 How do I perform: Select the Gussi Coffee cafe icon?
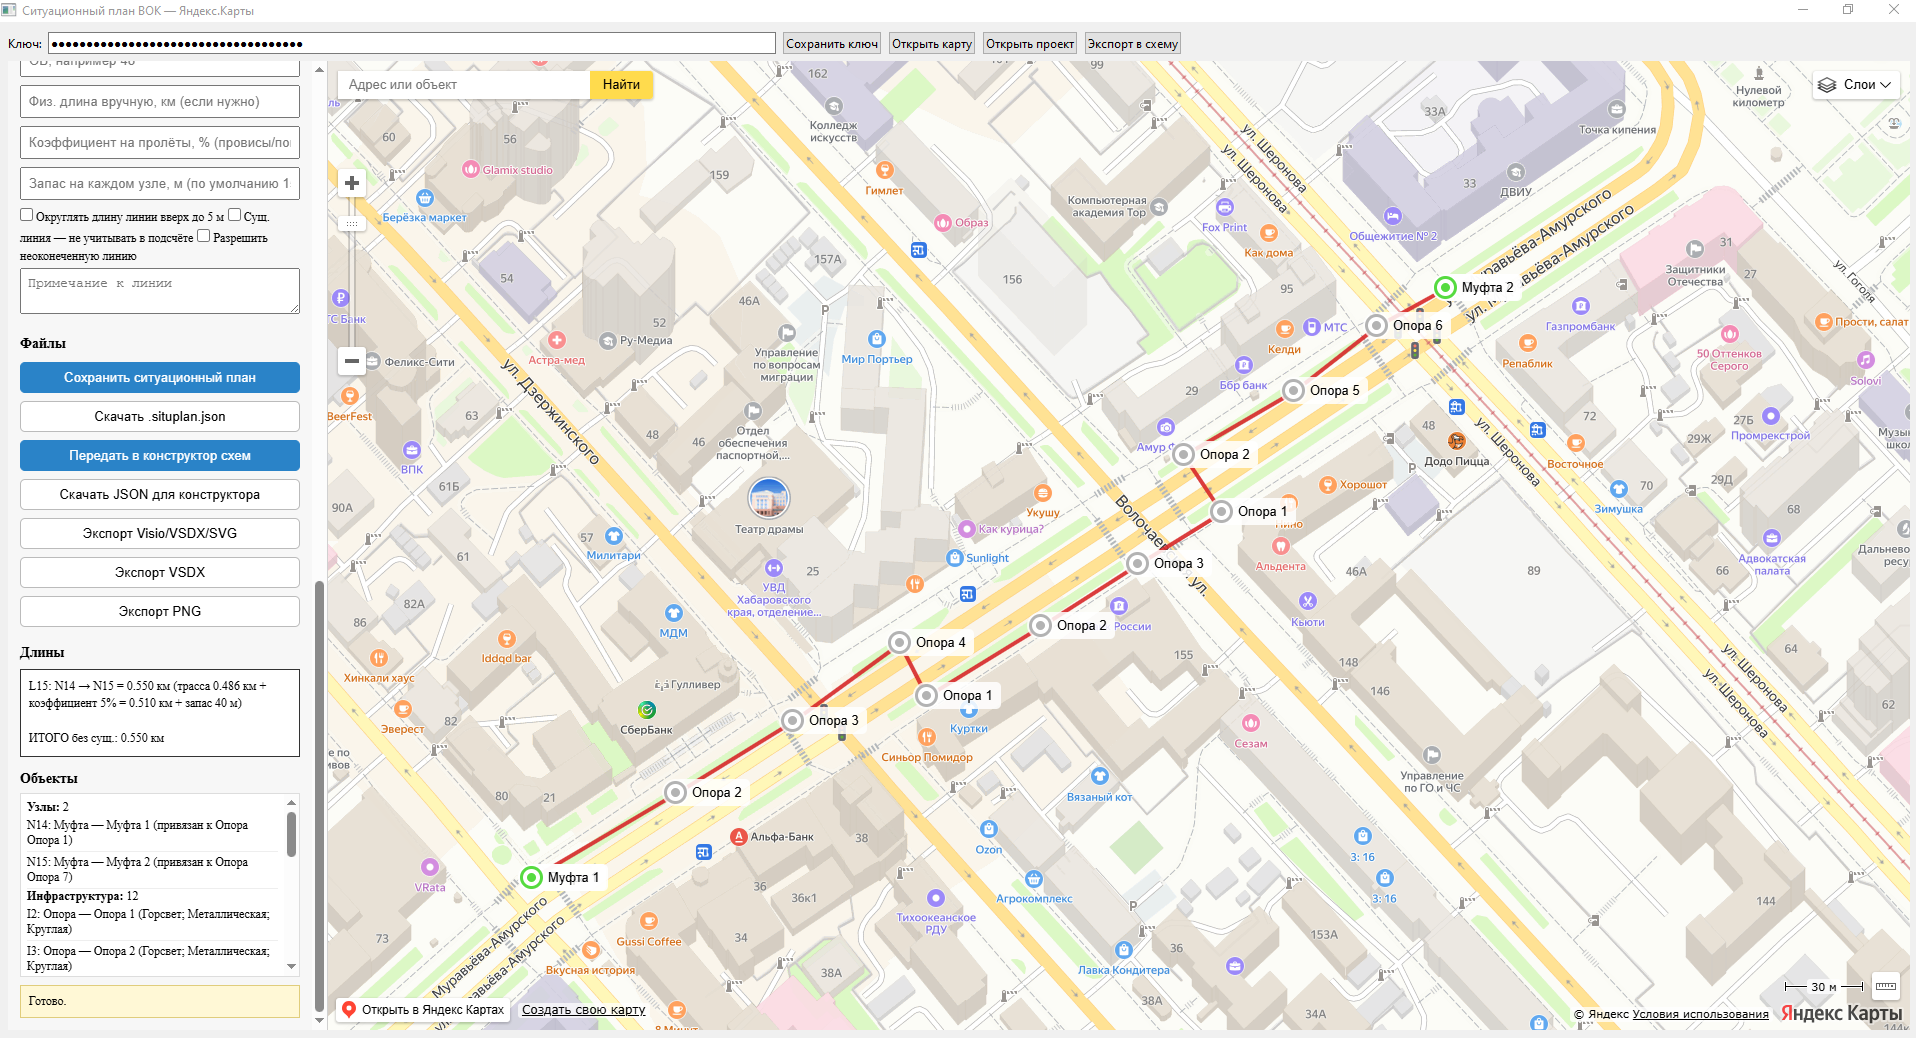[x=649, y=921]
